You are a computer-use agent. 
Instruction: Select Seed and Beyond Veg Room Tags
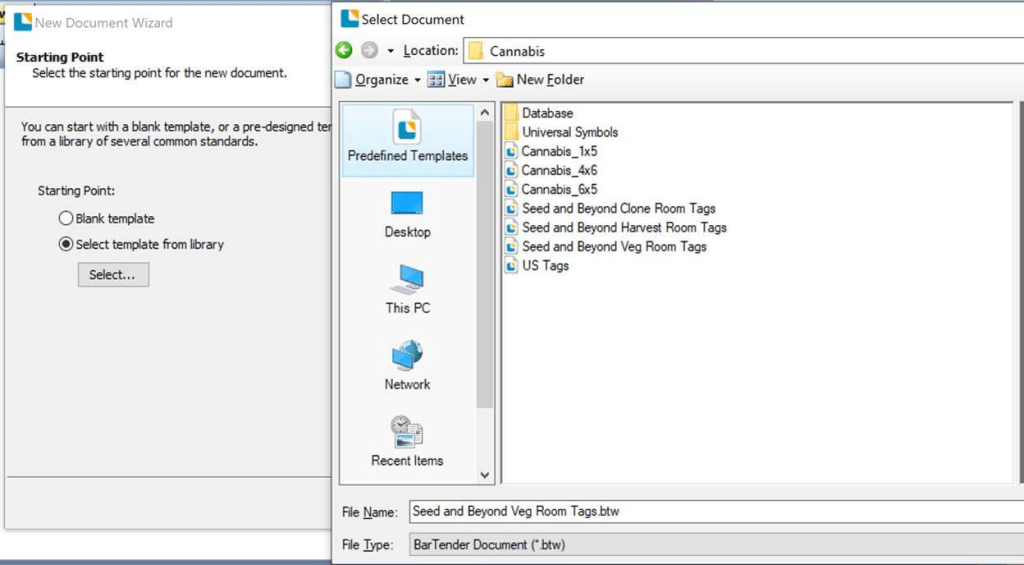(x=606, y=246)
